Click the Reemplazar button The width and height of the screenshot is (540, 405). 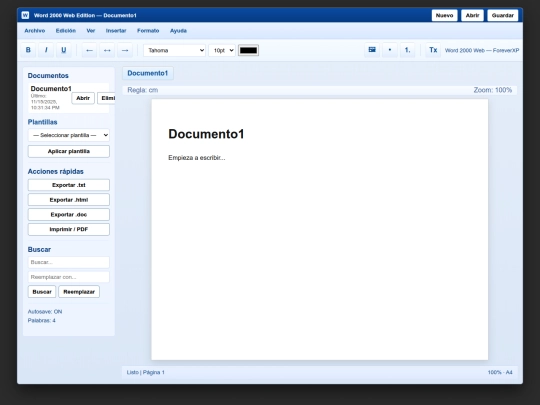(x=79, y=292)
